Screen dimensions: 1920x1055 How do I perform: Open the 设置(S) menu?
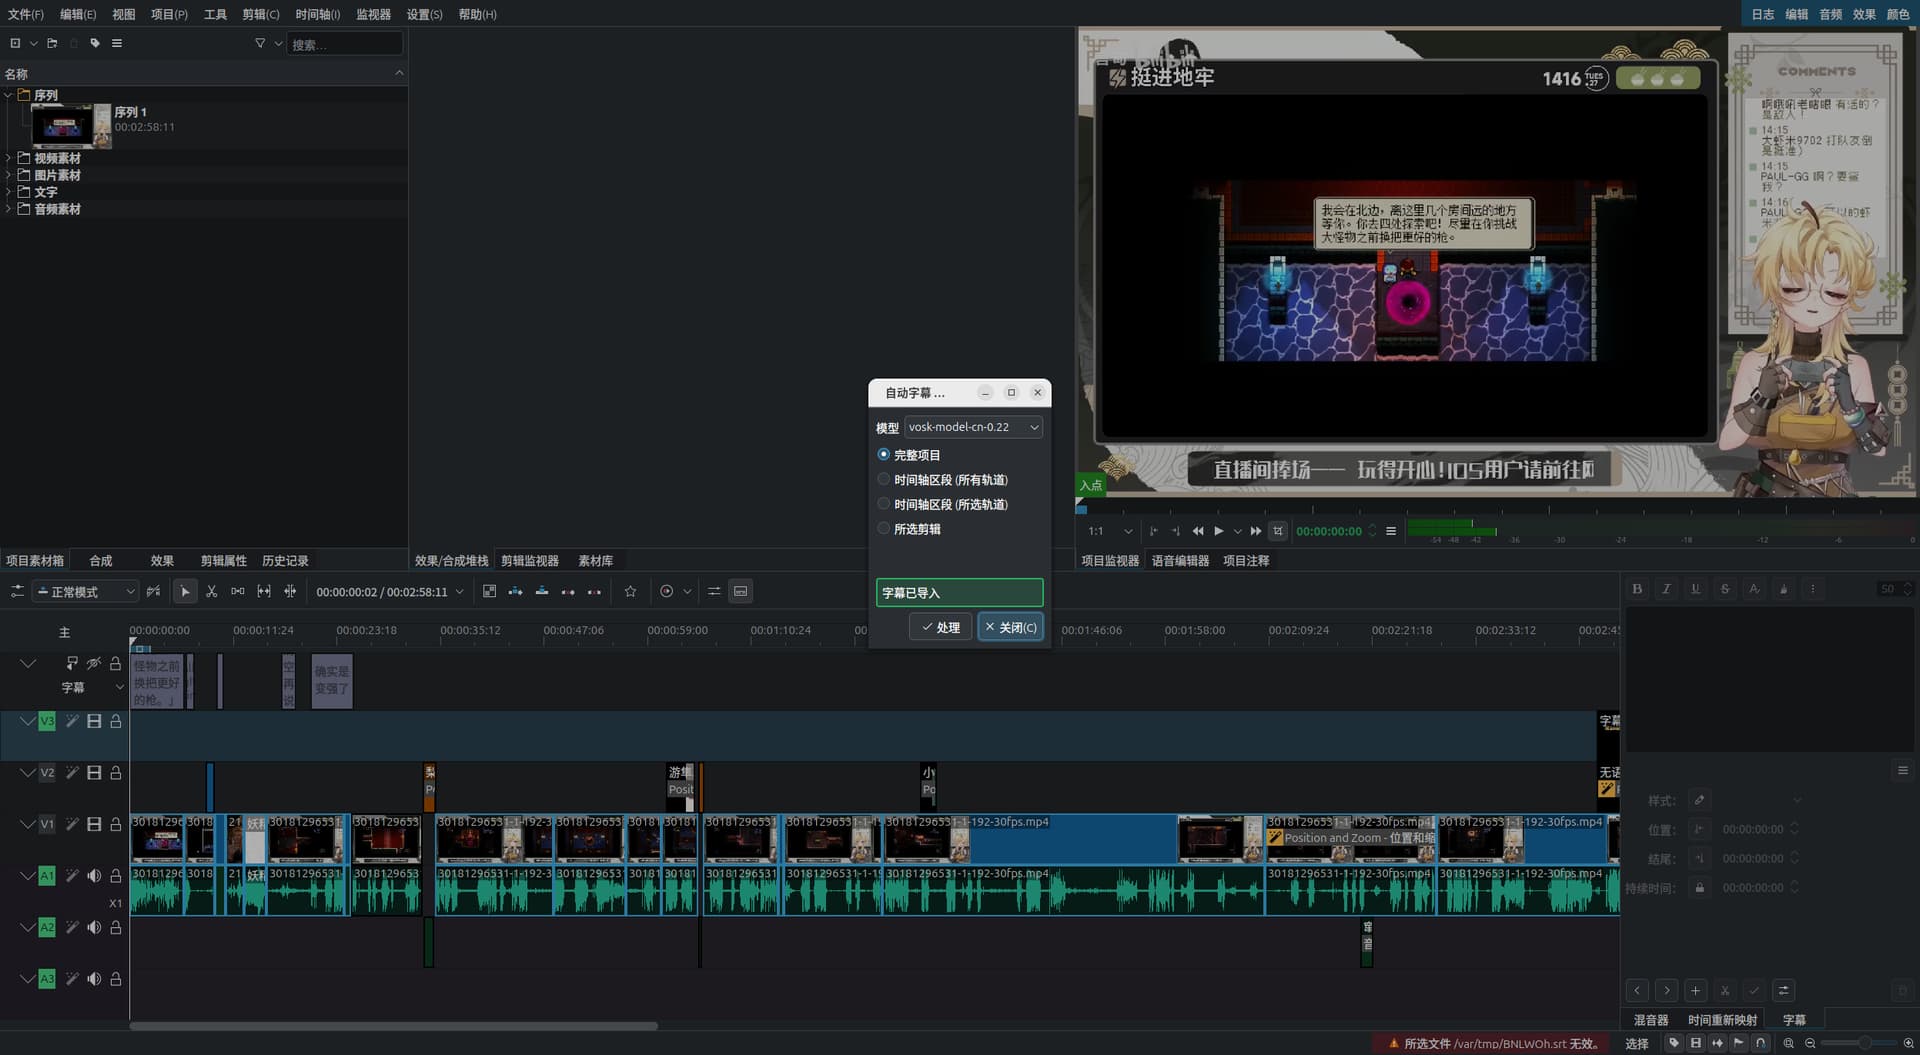(424, 14)
